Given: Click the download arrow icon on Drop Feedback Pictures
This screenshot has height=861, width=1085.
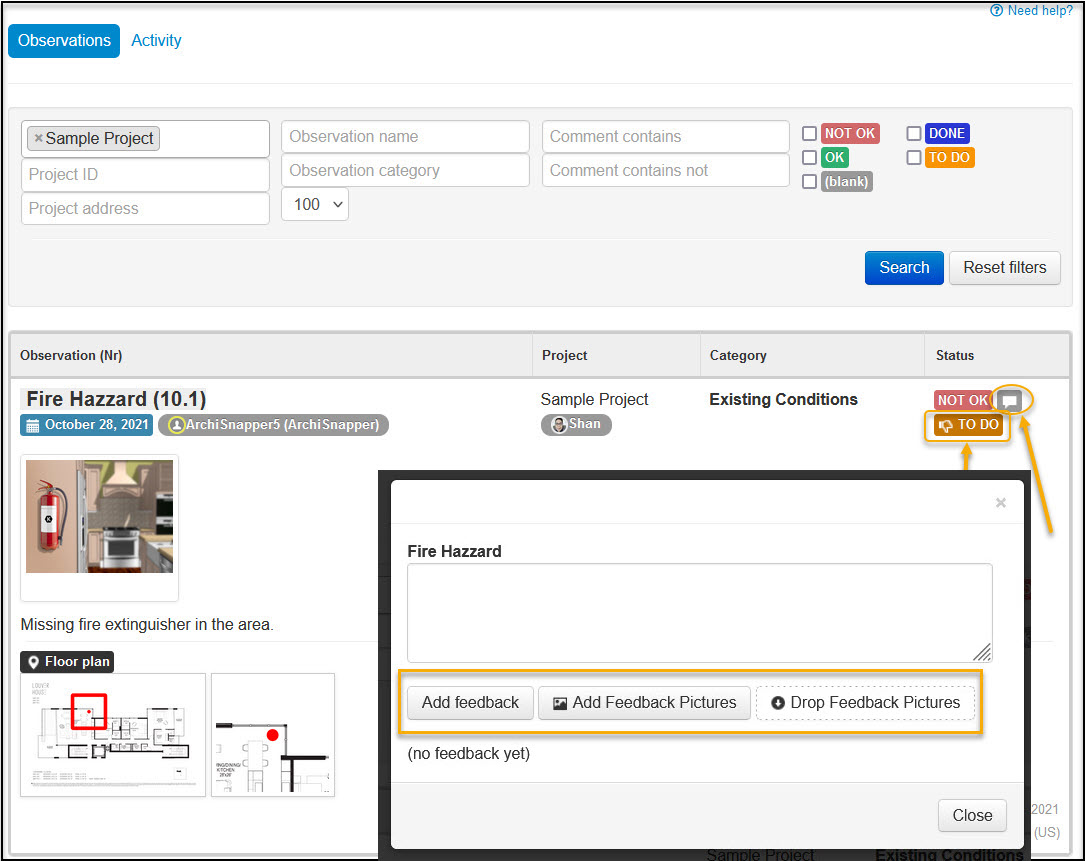Looking at the screenshot, I should point(778,703).
